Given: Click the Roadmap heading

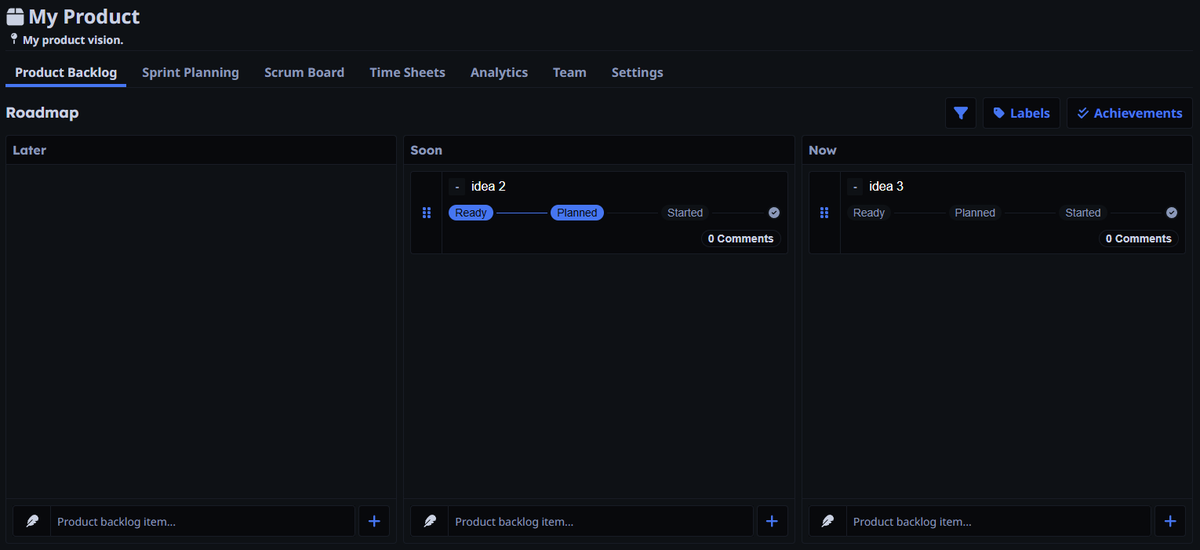Looking at the screenshot, I should pyautogui.click(x=42, y=113).
